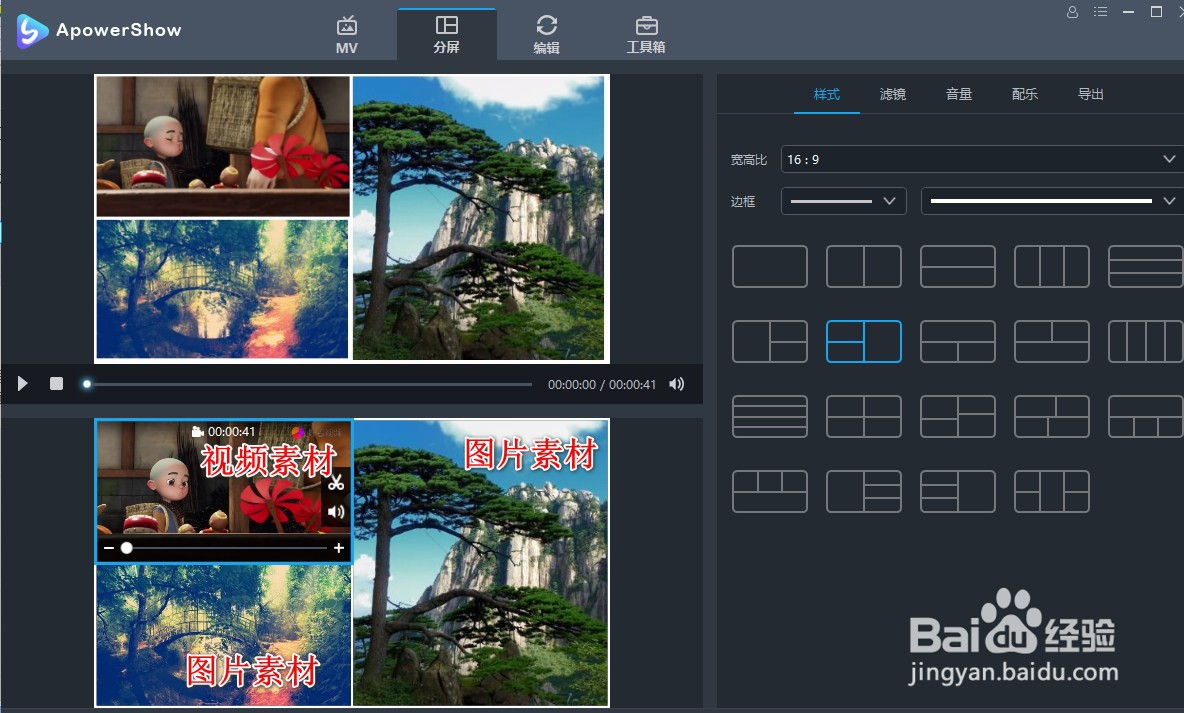Click the scissors trim icon on video clip
This screenshot has width=1184, height=713.
(336, 482)
